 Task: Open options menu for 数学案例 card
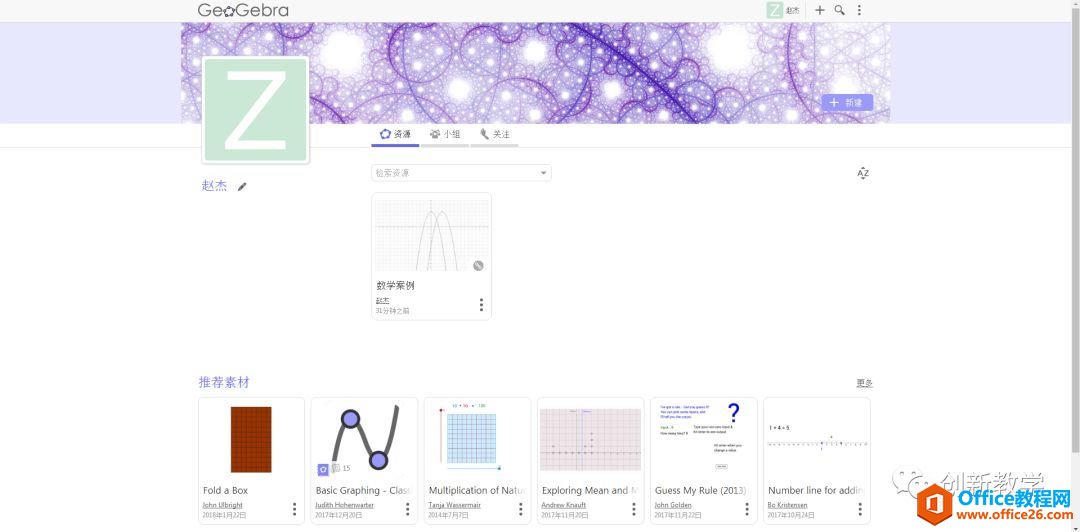tap(481, 305)
